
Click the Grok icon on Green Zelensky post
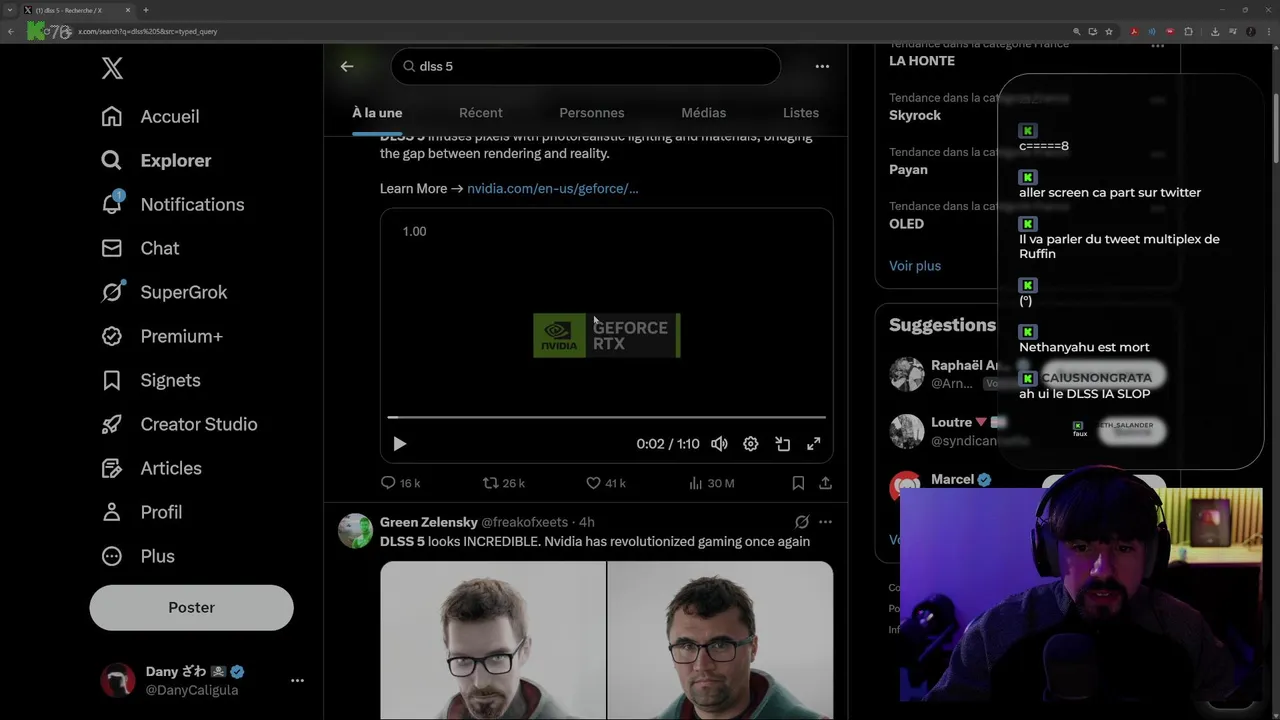pyautogui.click(x=802, y=522)
